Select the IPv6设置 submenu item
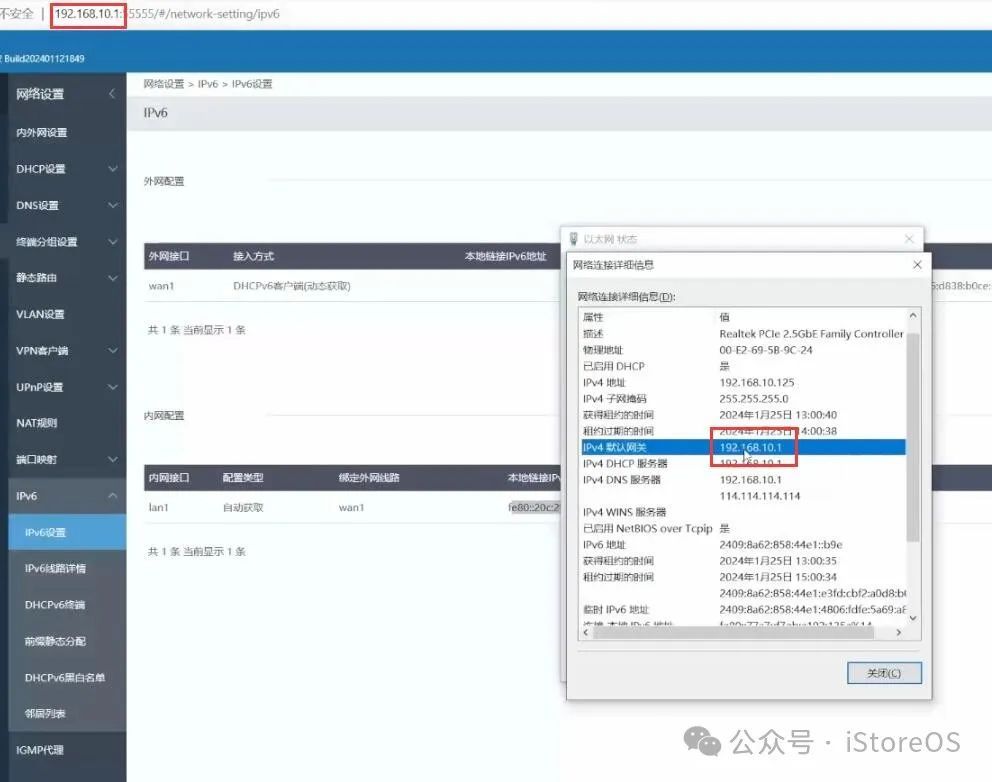 pyautogui.click(x=67, y=532)
